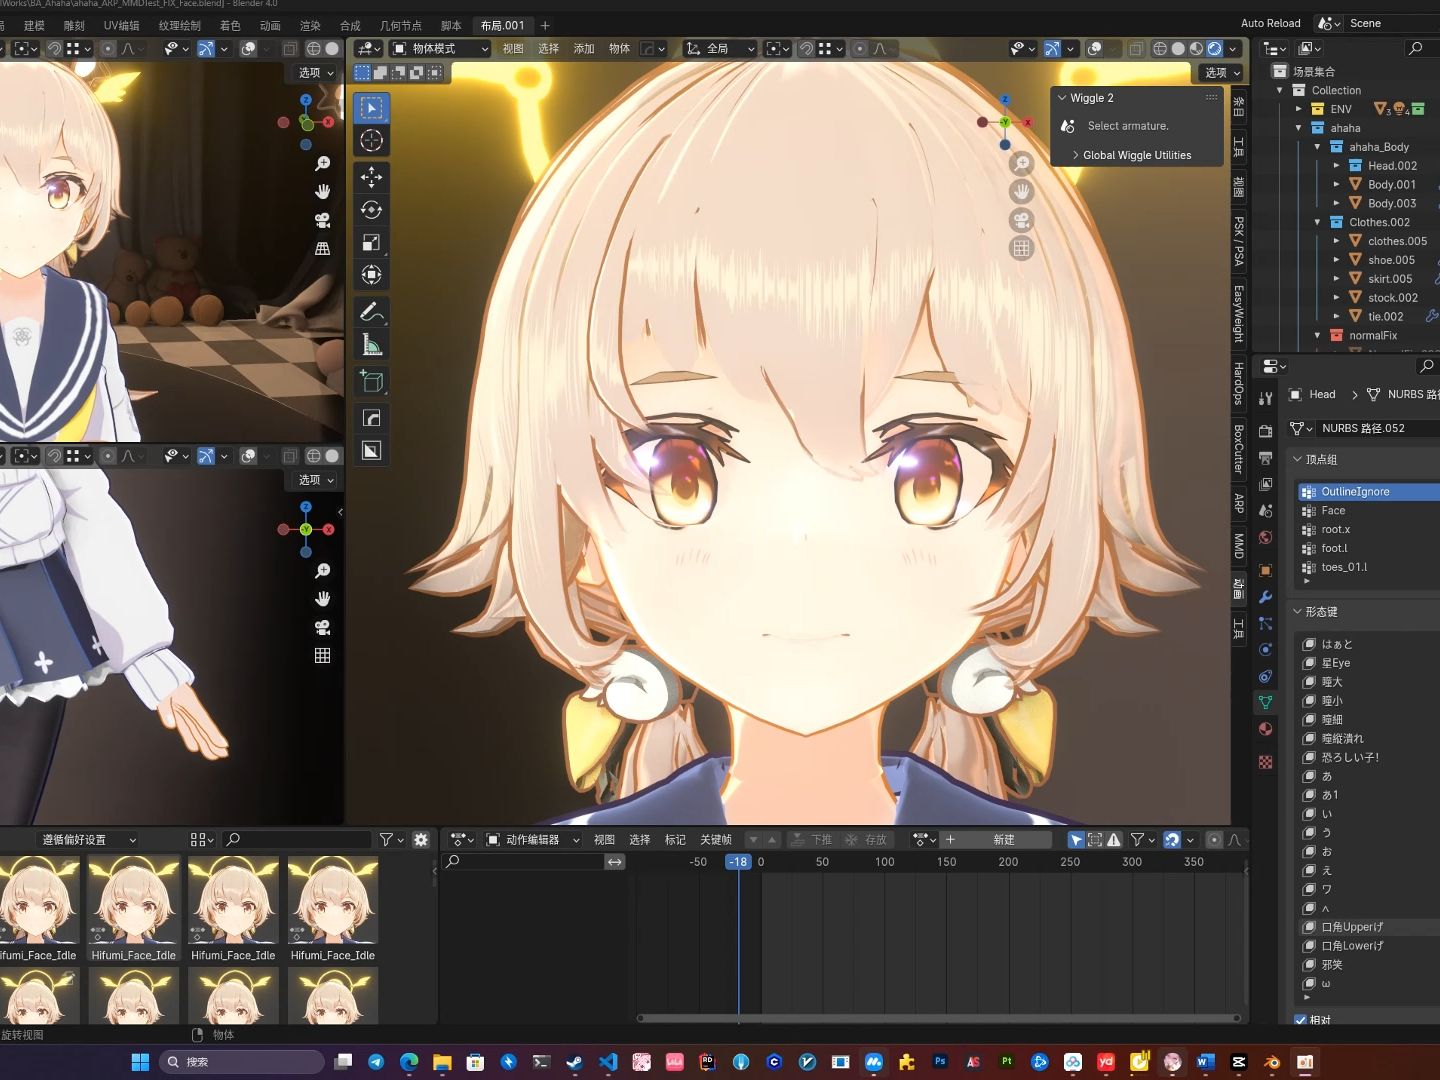This screenshot has height=1080, width=1440.
Task: Choose the Scale tool
Action: pyautogui.click(x=371, y=242)
